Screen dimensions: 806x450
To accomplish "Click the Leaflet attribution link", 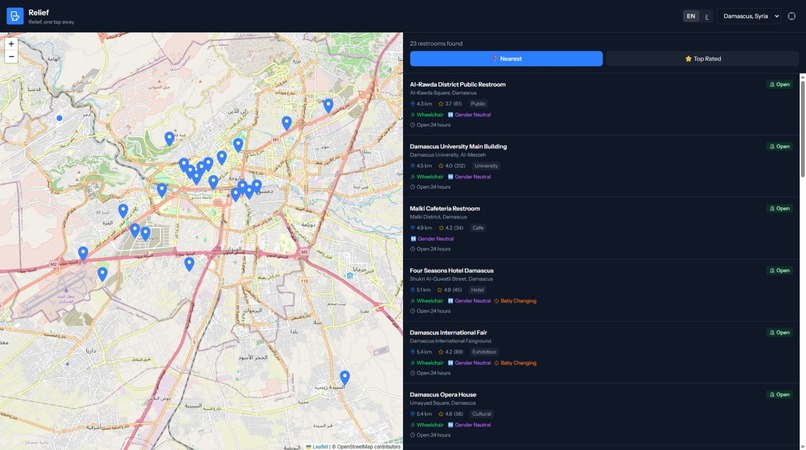I will click(318, 446).
